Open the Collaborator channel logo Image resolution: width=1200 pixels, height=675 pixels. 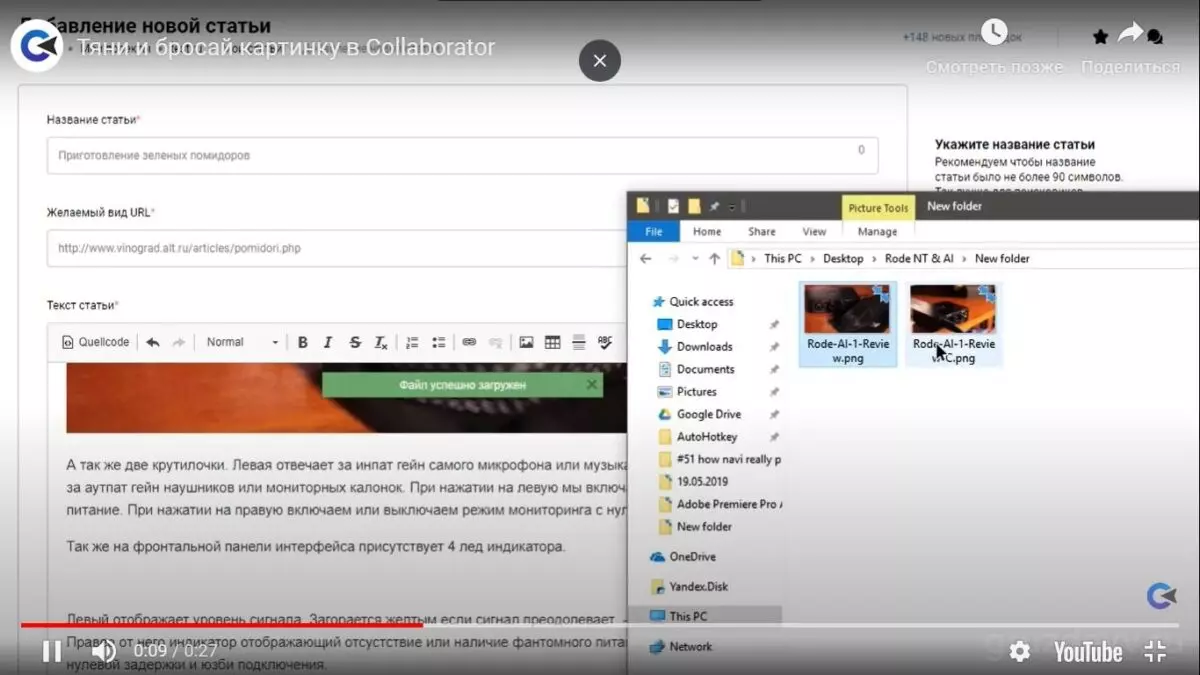pos(37,46)
